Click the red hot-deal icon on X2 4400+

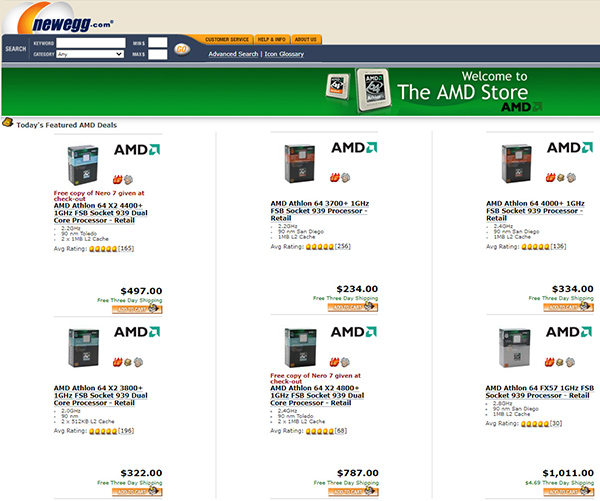(x=117, y=179)
